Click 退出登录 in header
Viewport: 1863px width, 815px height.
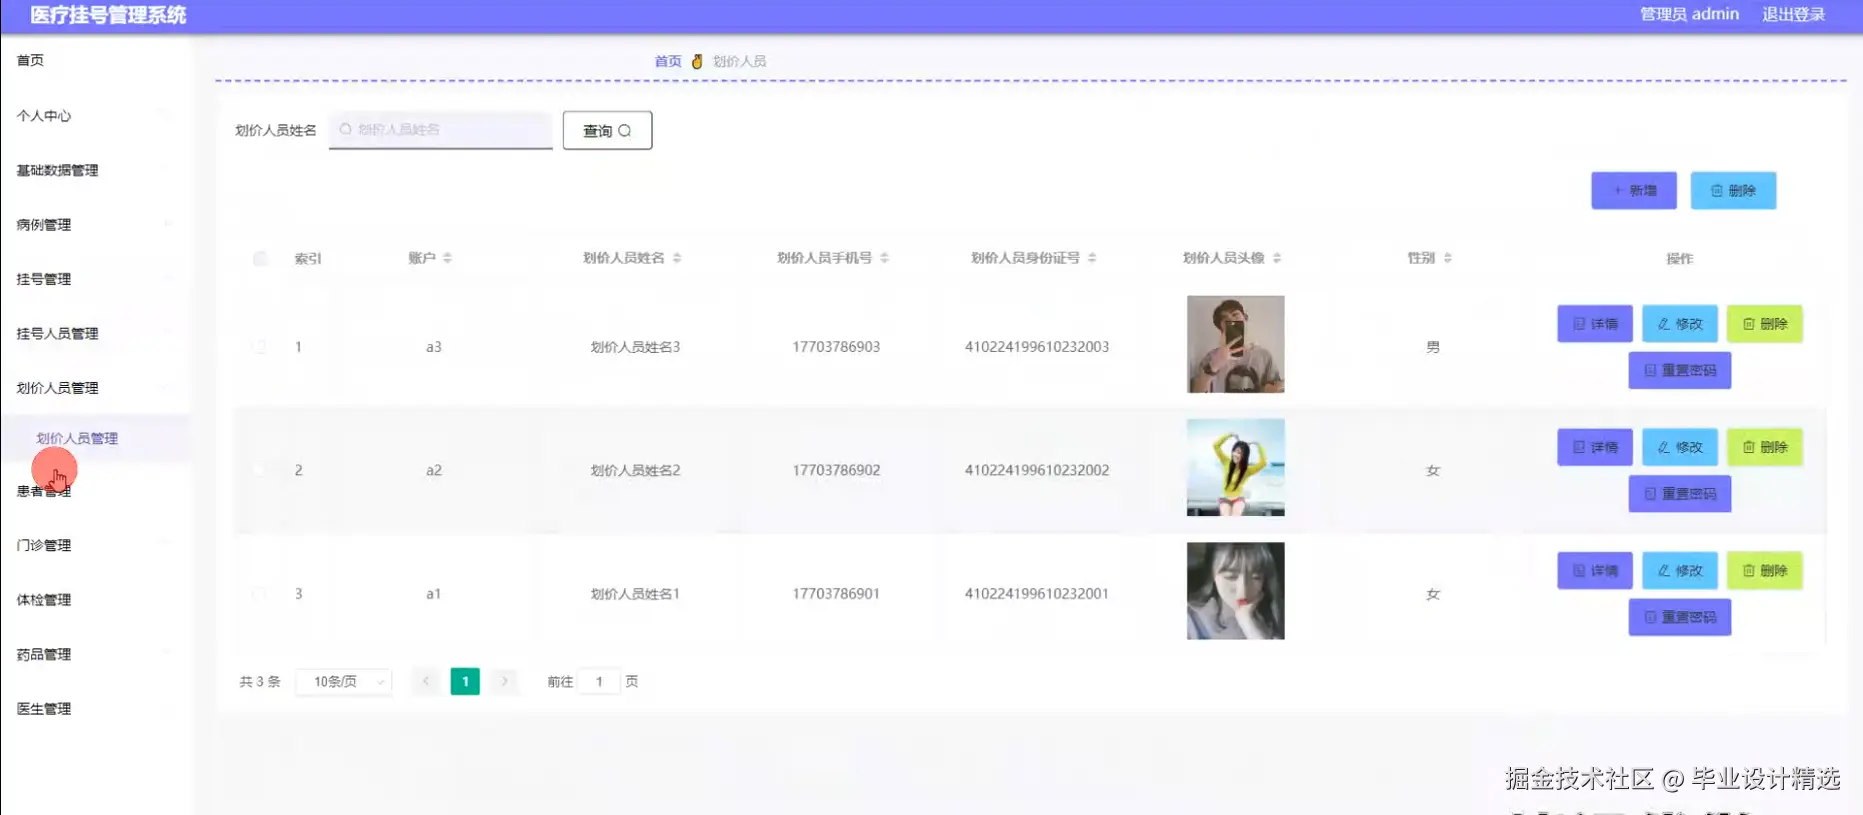(x=1793, y=14)
